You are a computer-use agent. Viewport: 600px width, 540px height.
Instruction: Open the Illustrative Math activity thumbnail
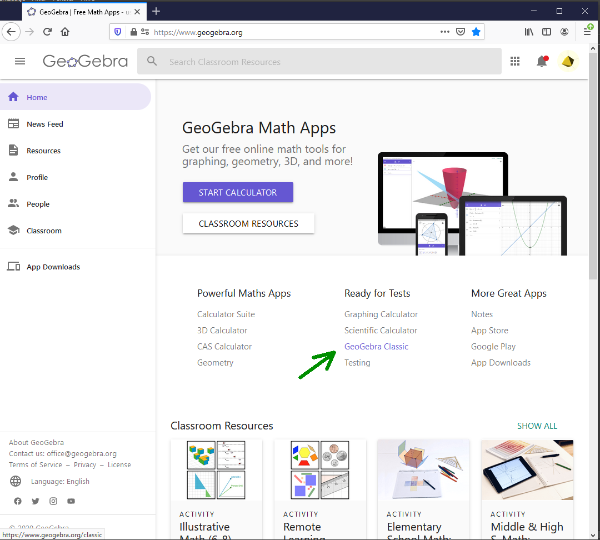click(x=216, y=470)
